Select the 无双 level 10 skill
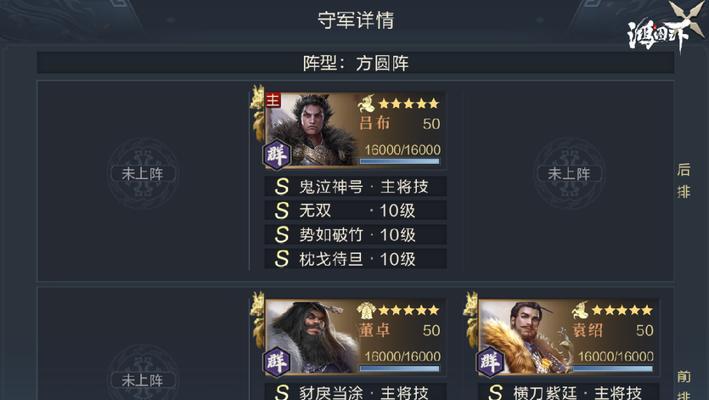 [x=355, y=211]
